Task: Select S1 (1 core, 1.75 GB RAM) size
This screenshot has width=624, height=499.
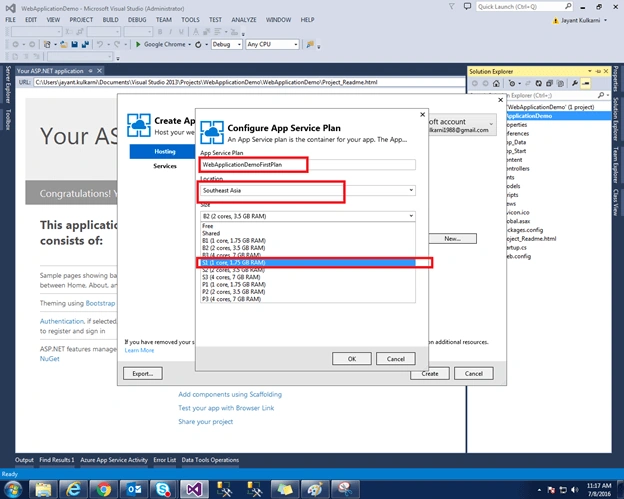Action: 308,263
